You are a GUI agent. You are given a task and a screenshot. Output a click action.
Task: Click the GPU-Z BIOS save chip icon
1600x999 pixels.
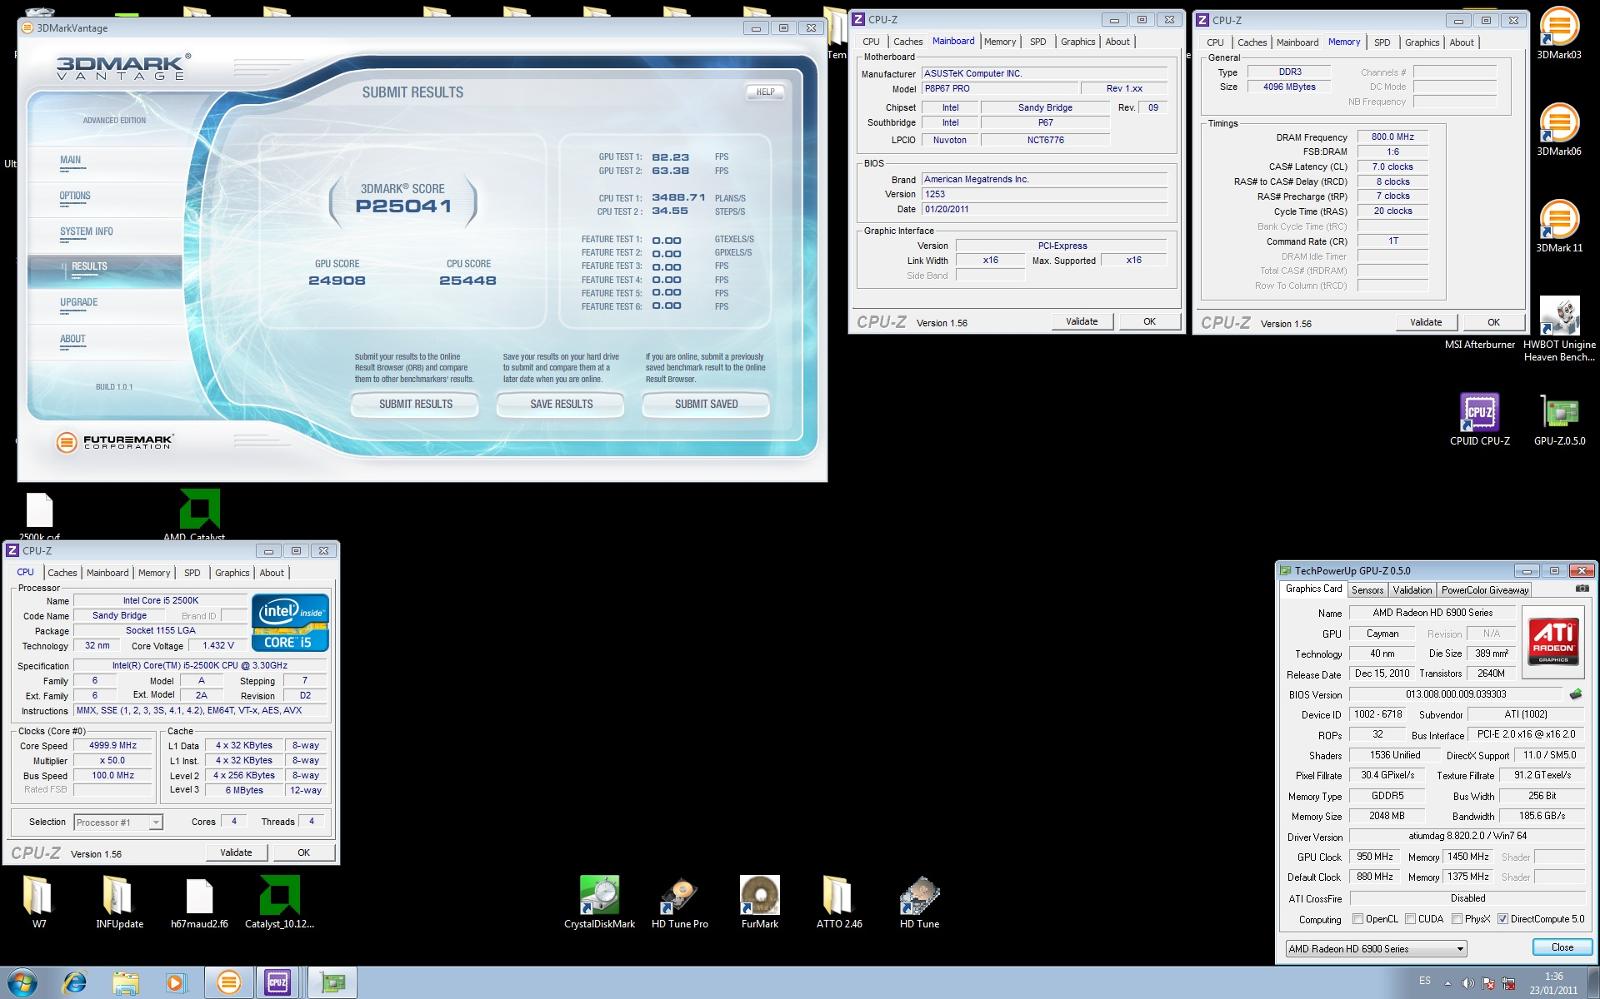click(x=1576, y=694)
